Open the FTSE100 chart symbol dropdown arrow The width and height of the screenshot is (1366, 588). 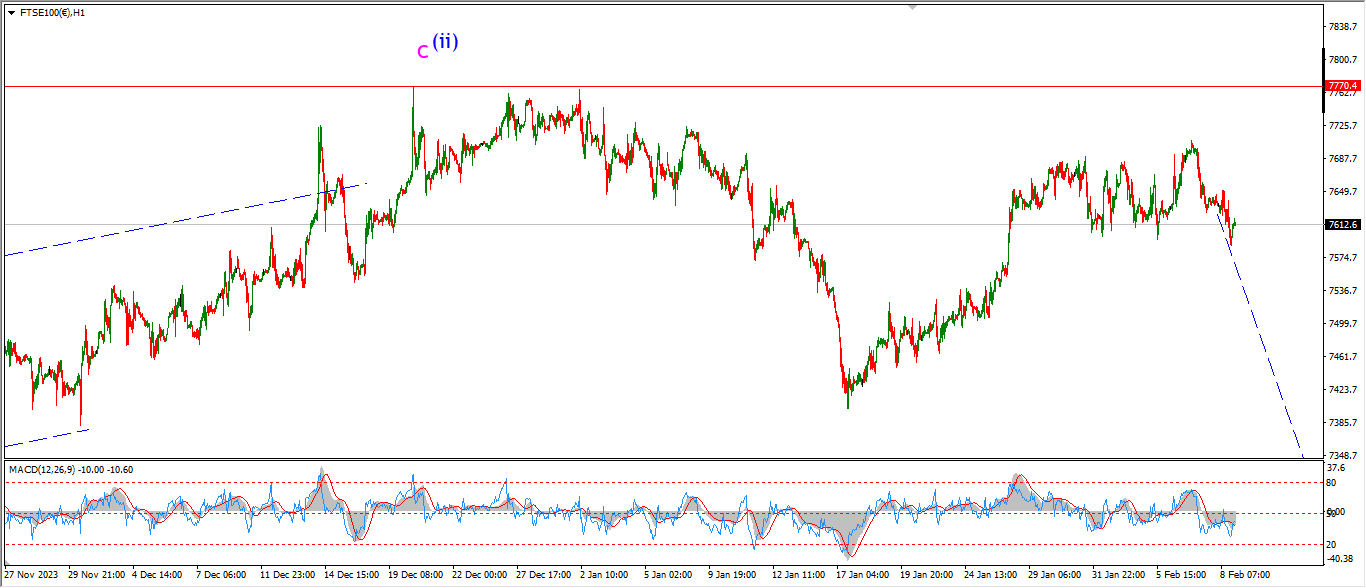pyautogui.click(x=11, y=13)
